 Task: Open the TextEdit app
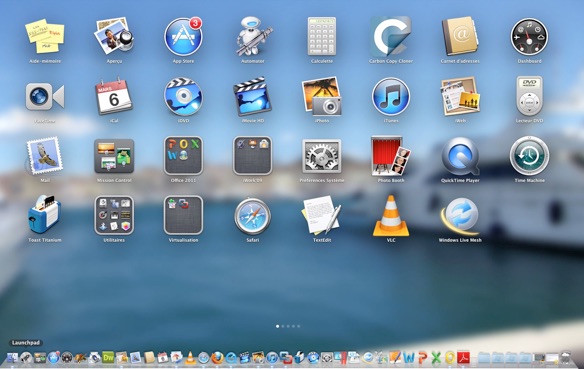(x=322, y=215)
